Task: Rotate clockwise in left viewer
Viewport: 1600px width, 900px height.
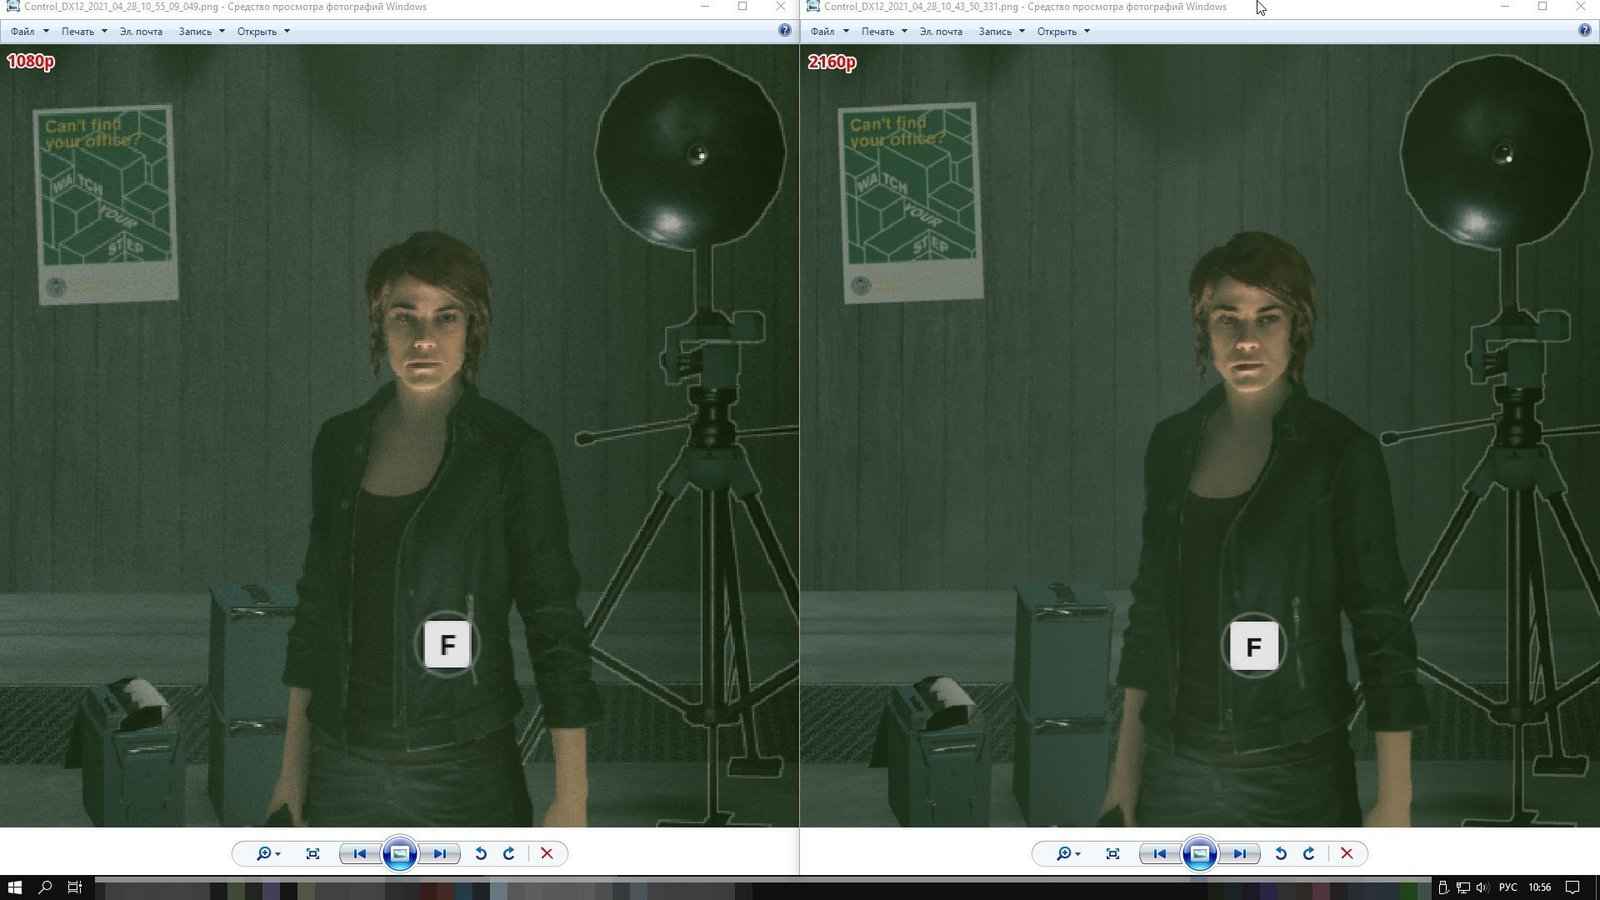Action: pyautogui.click(x=509, y=853)
